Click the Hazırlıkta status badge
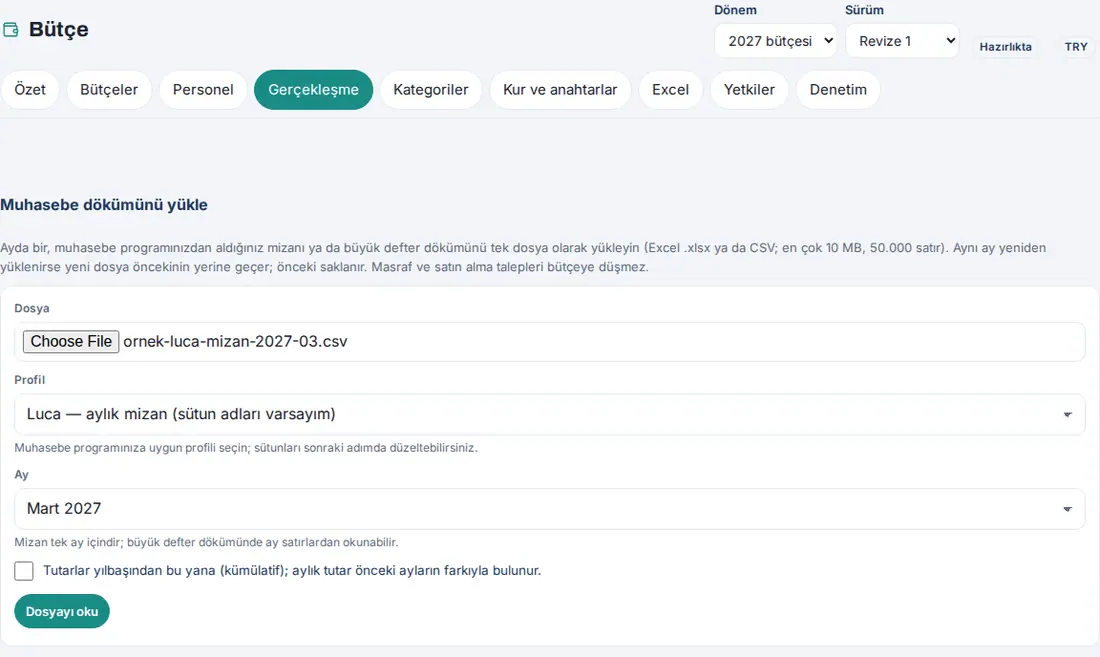 click(1005, 47)
